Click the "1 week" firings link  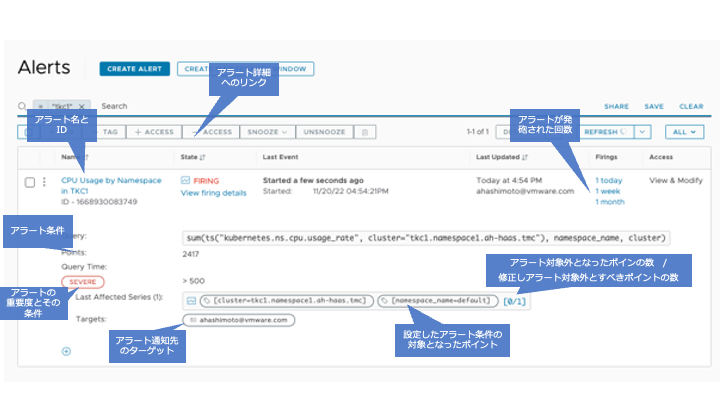[608, 191]
